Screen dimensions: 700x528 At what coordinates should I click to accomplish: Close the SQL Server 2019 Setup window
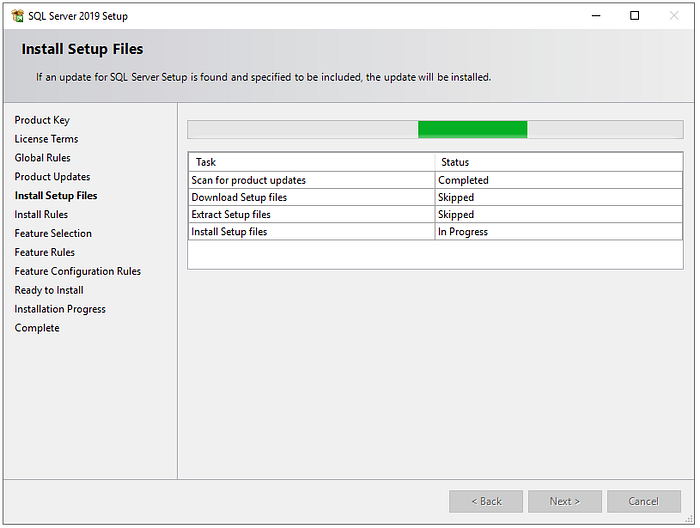click(x=674, y=16)
